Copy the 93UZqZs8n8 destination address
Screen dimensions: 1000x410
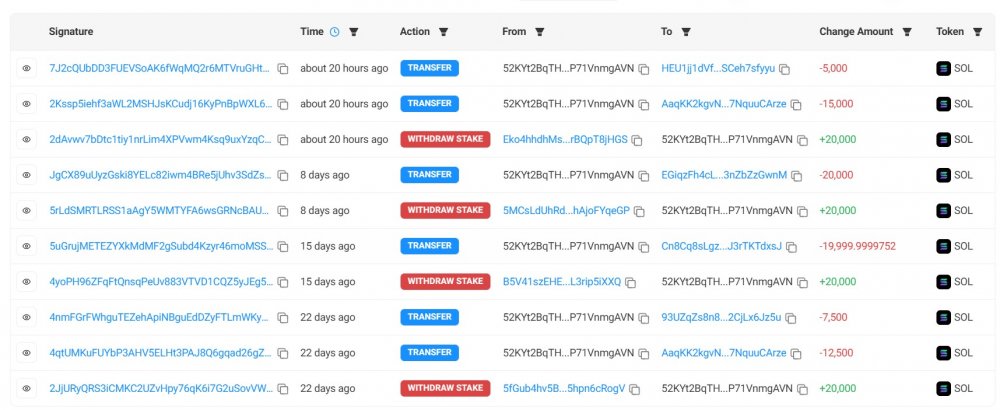pos(791,318)
